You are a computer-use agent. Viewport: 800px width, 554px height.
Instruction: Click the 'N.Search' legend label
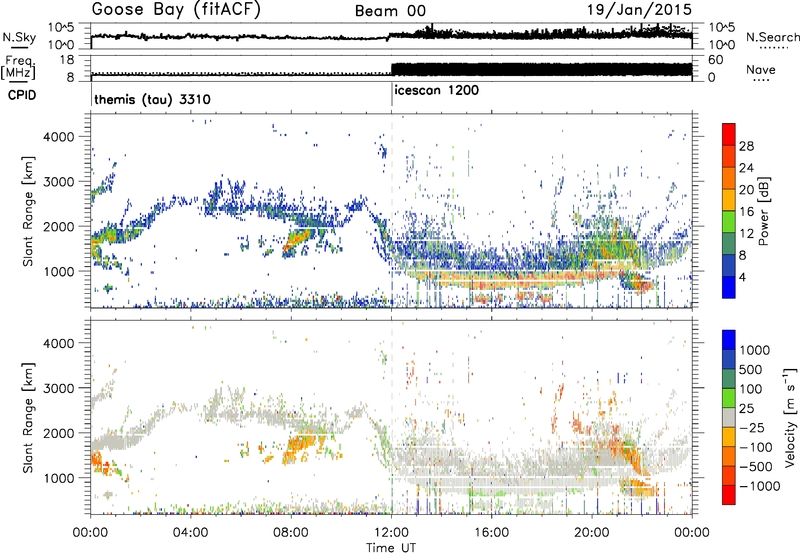click(772, 37)
